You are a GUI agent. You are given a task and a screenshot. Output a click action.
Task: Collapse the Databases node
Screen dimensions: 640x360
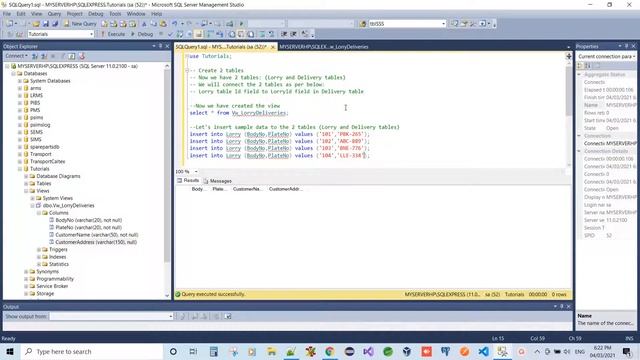click(13, 73)
